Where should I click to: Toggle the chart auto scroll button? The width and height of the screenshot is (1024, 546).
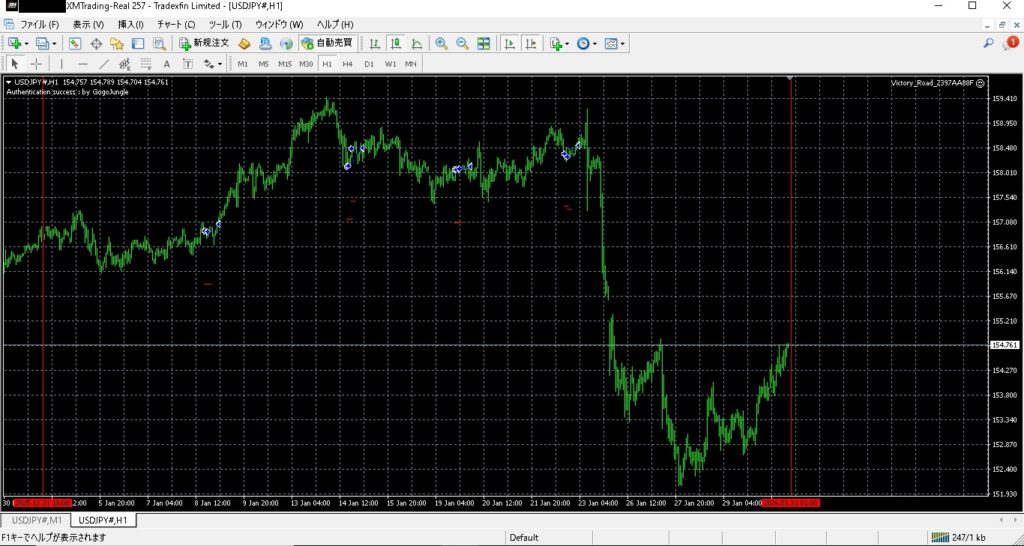pyautogui.click(x=509, y=43)
